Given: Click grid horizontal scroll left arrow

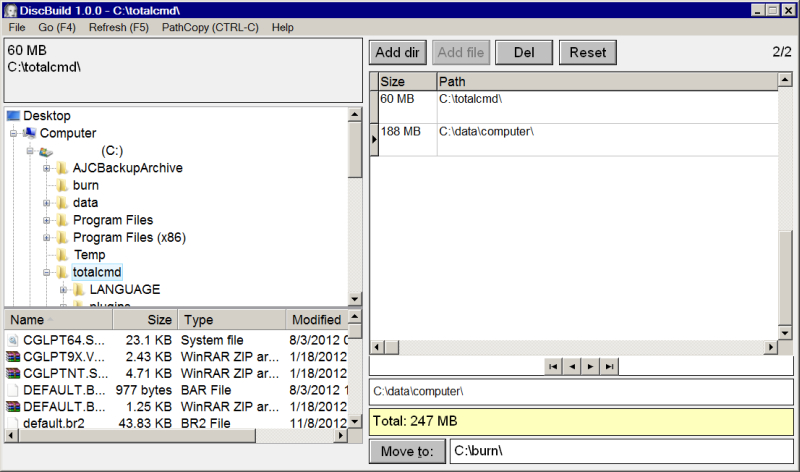Looking at the screenshot, I should pyautogui.click(x=377, y=347).
